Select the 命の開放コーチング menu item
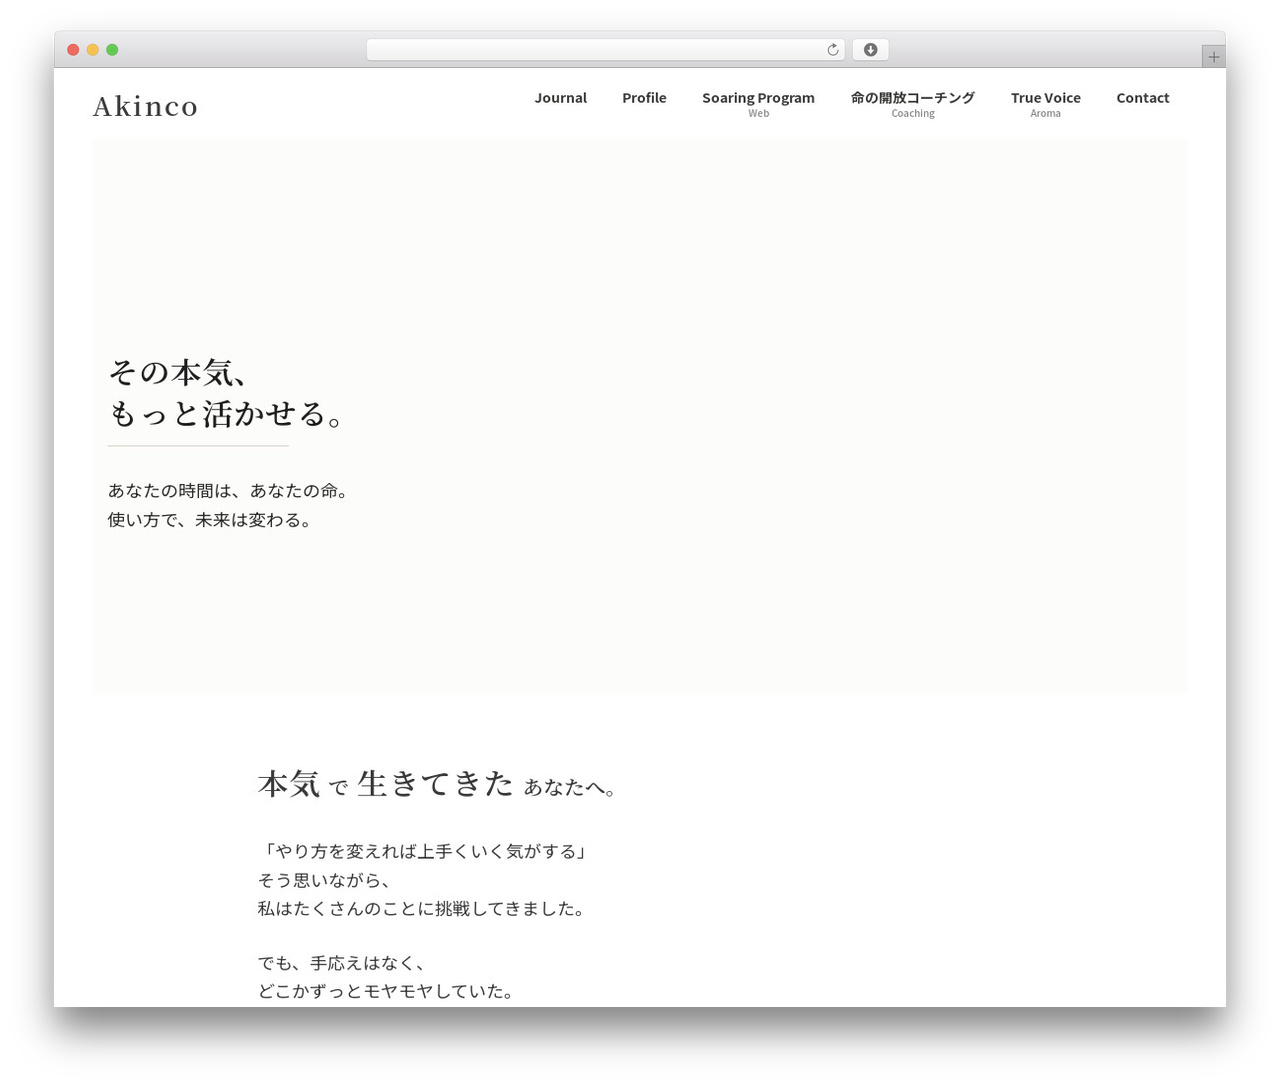This screenshot has width=1280, height=1084. click(x=913, y=104)
